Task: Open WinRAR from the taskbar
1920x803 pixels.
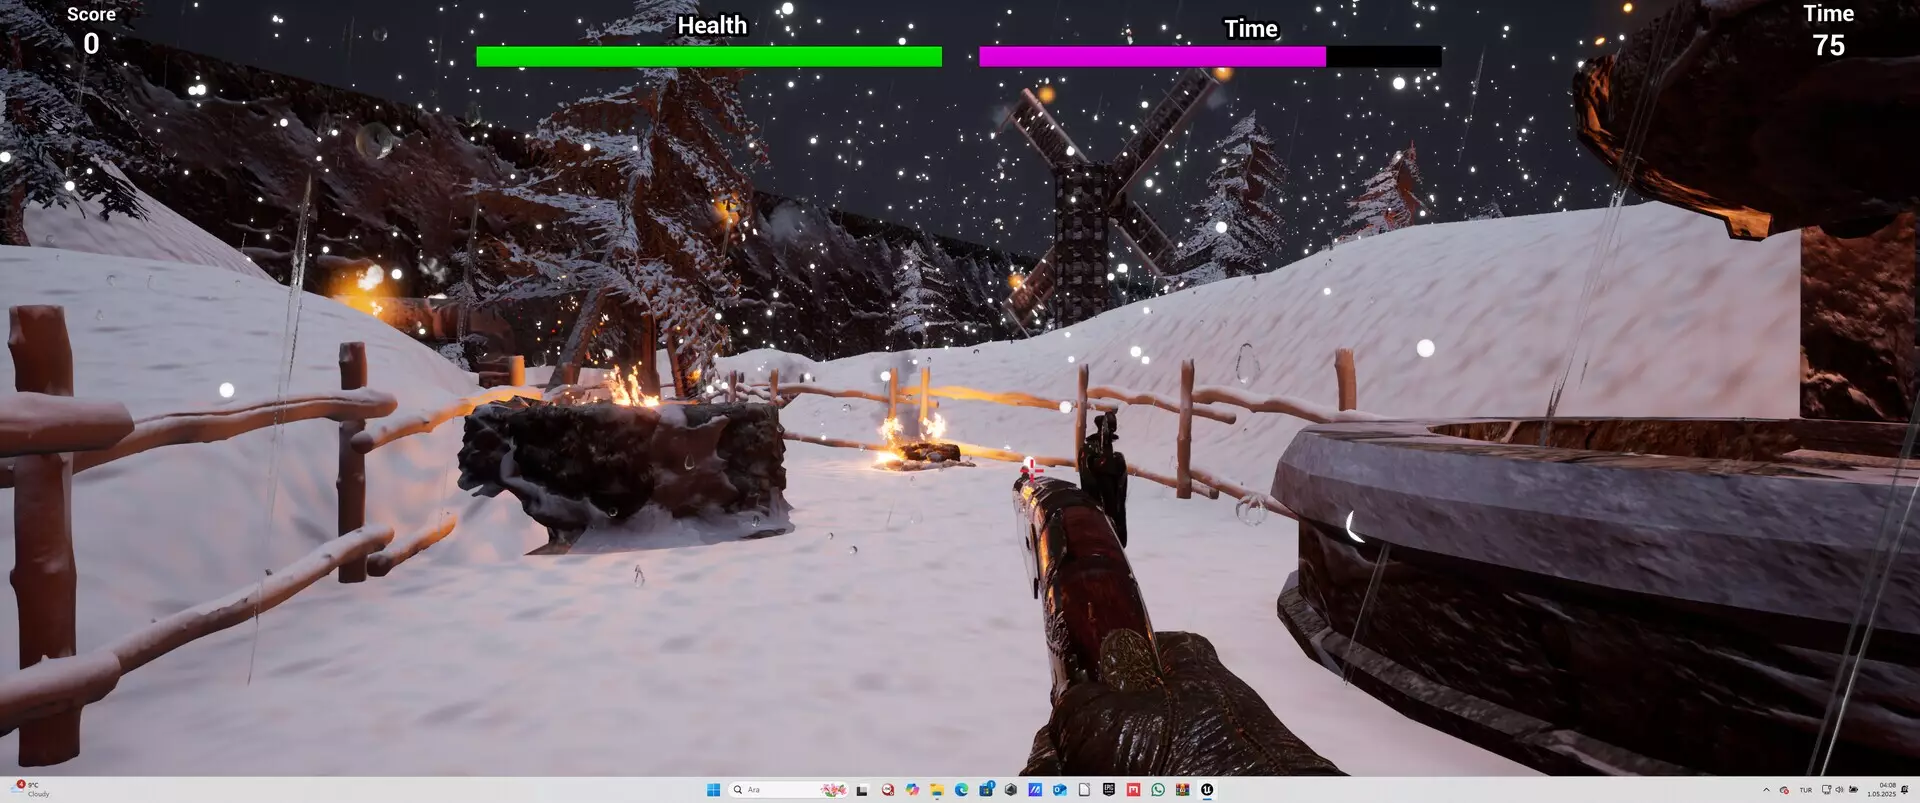Action: pyautogui.click(x=1183, y=789)
